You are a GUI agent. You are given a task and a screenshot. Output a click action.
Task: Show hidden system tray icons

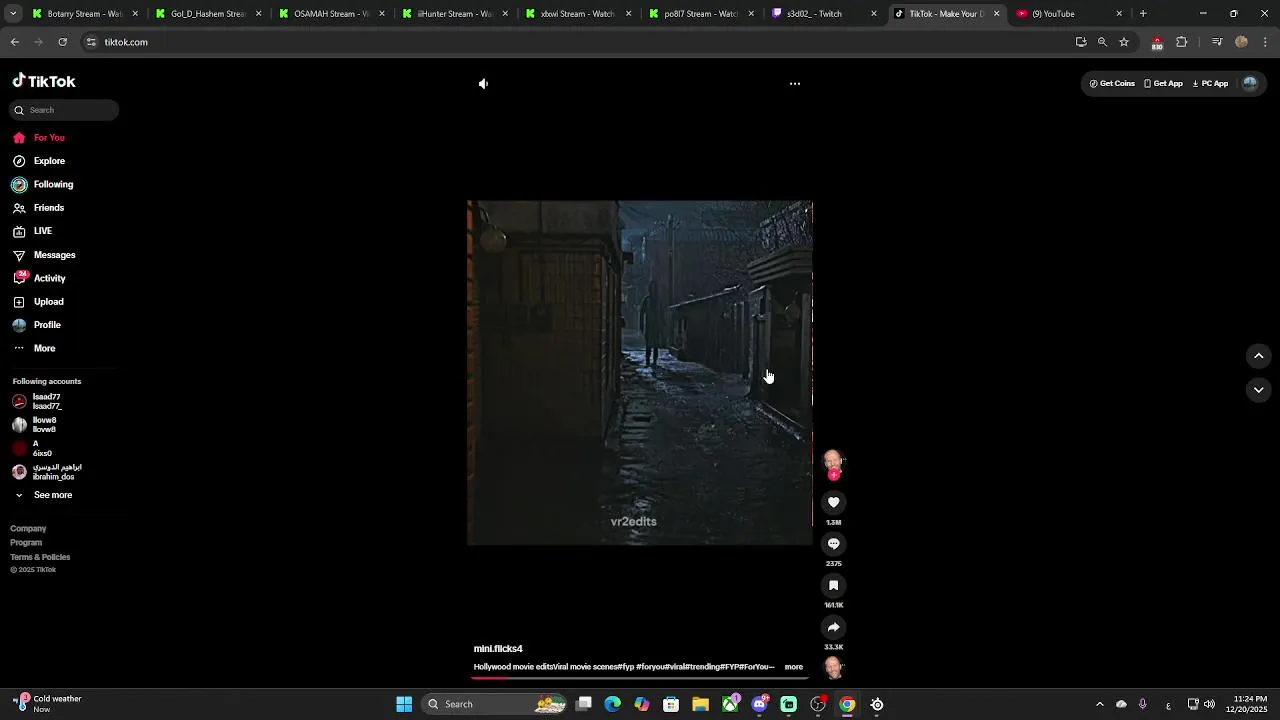click(x=1099, y=704)
